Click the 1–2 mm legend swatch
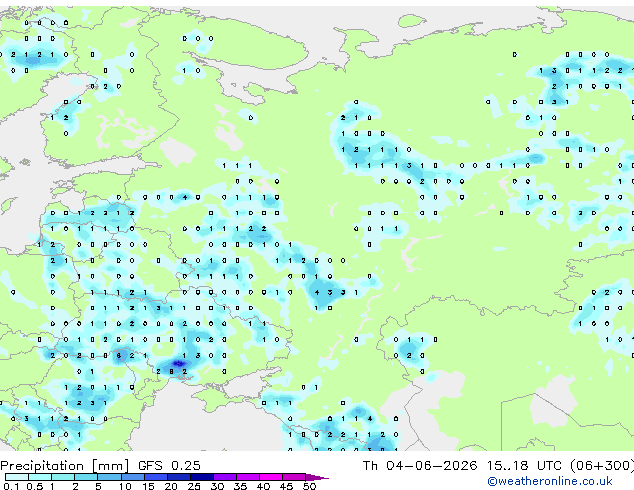The width and height of the screenshot is (634, 490). [63, 477]
